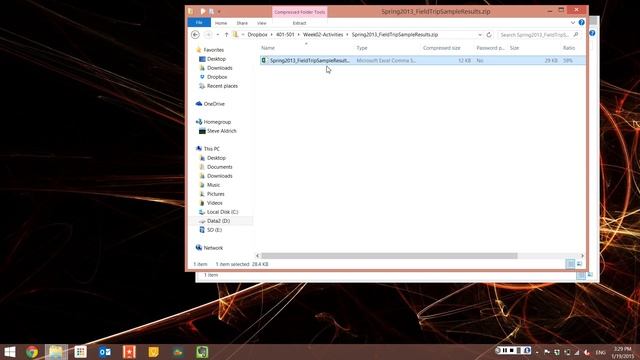Refresh the folder view
The image size is (640, 360).
(x=489, y=35)
